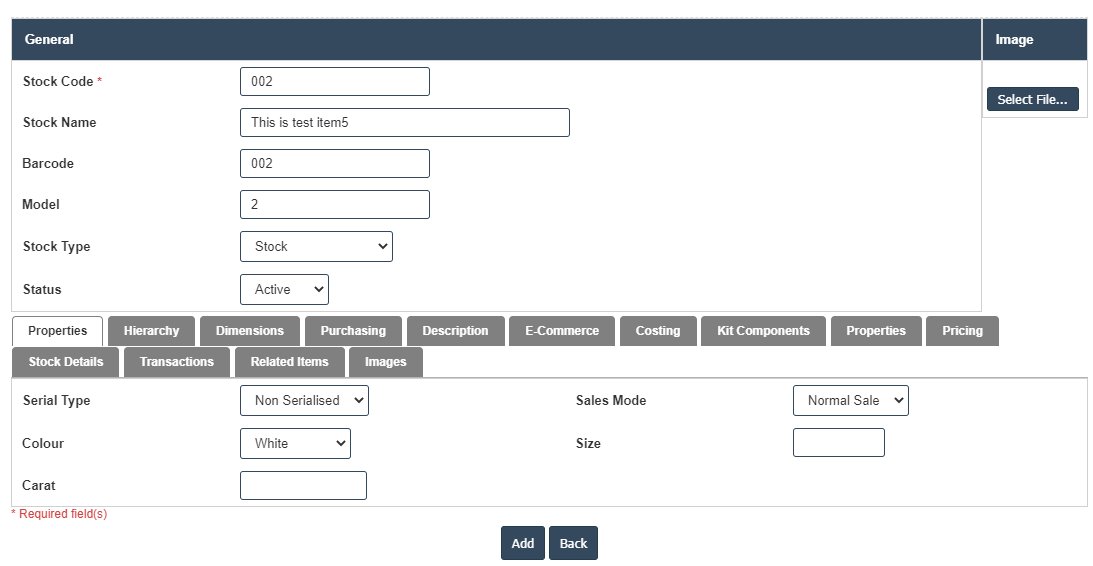
Task: Select the Size input field
Action: [838, 443]
